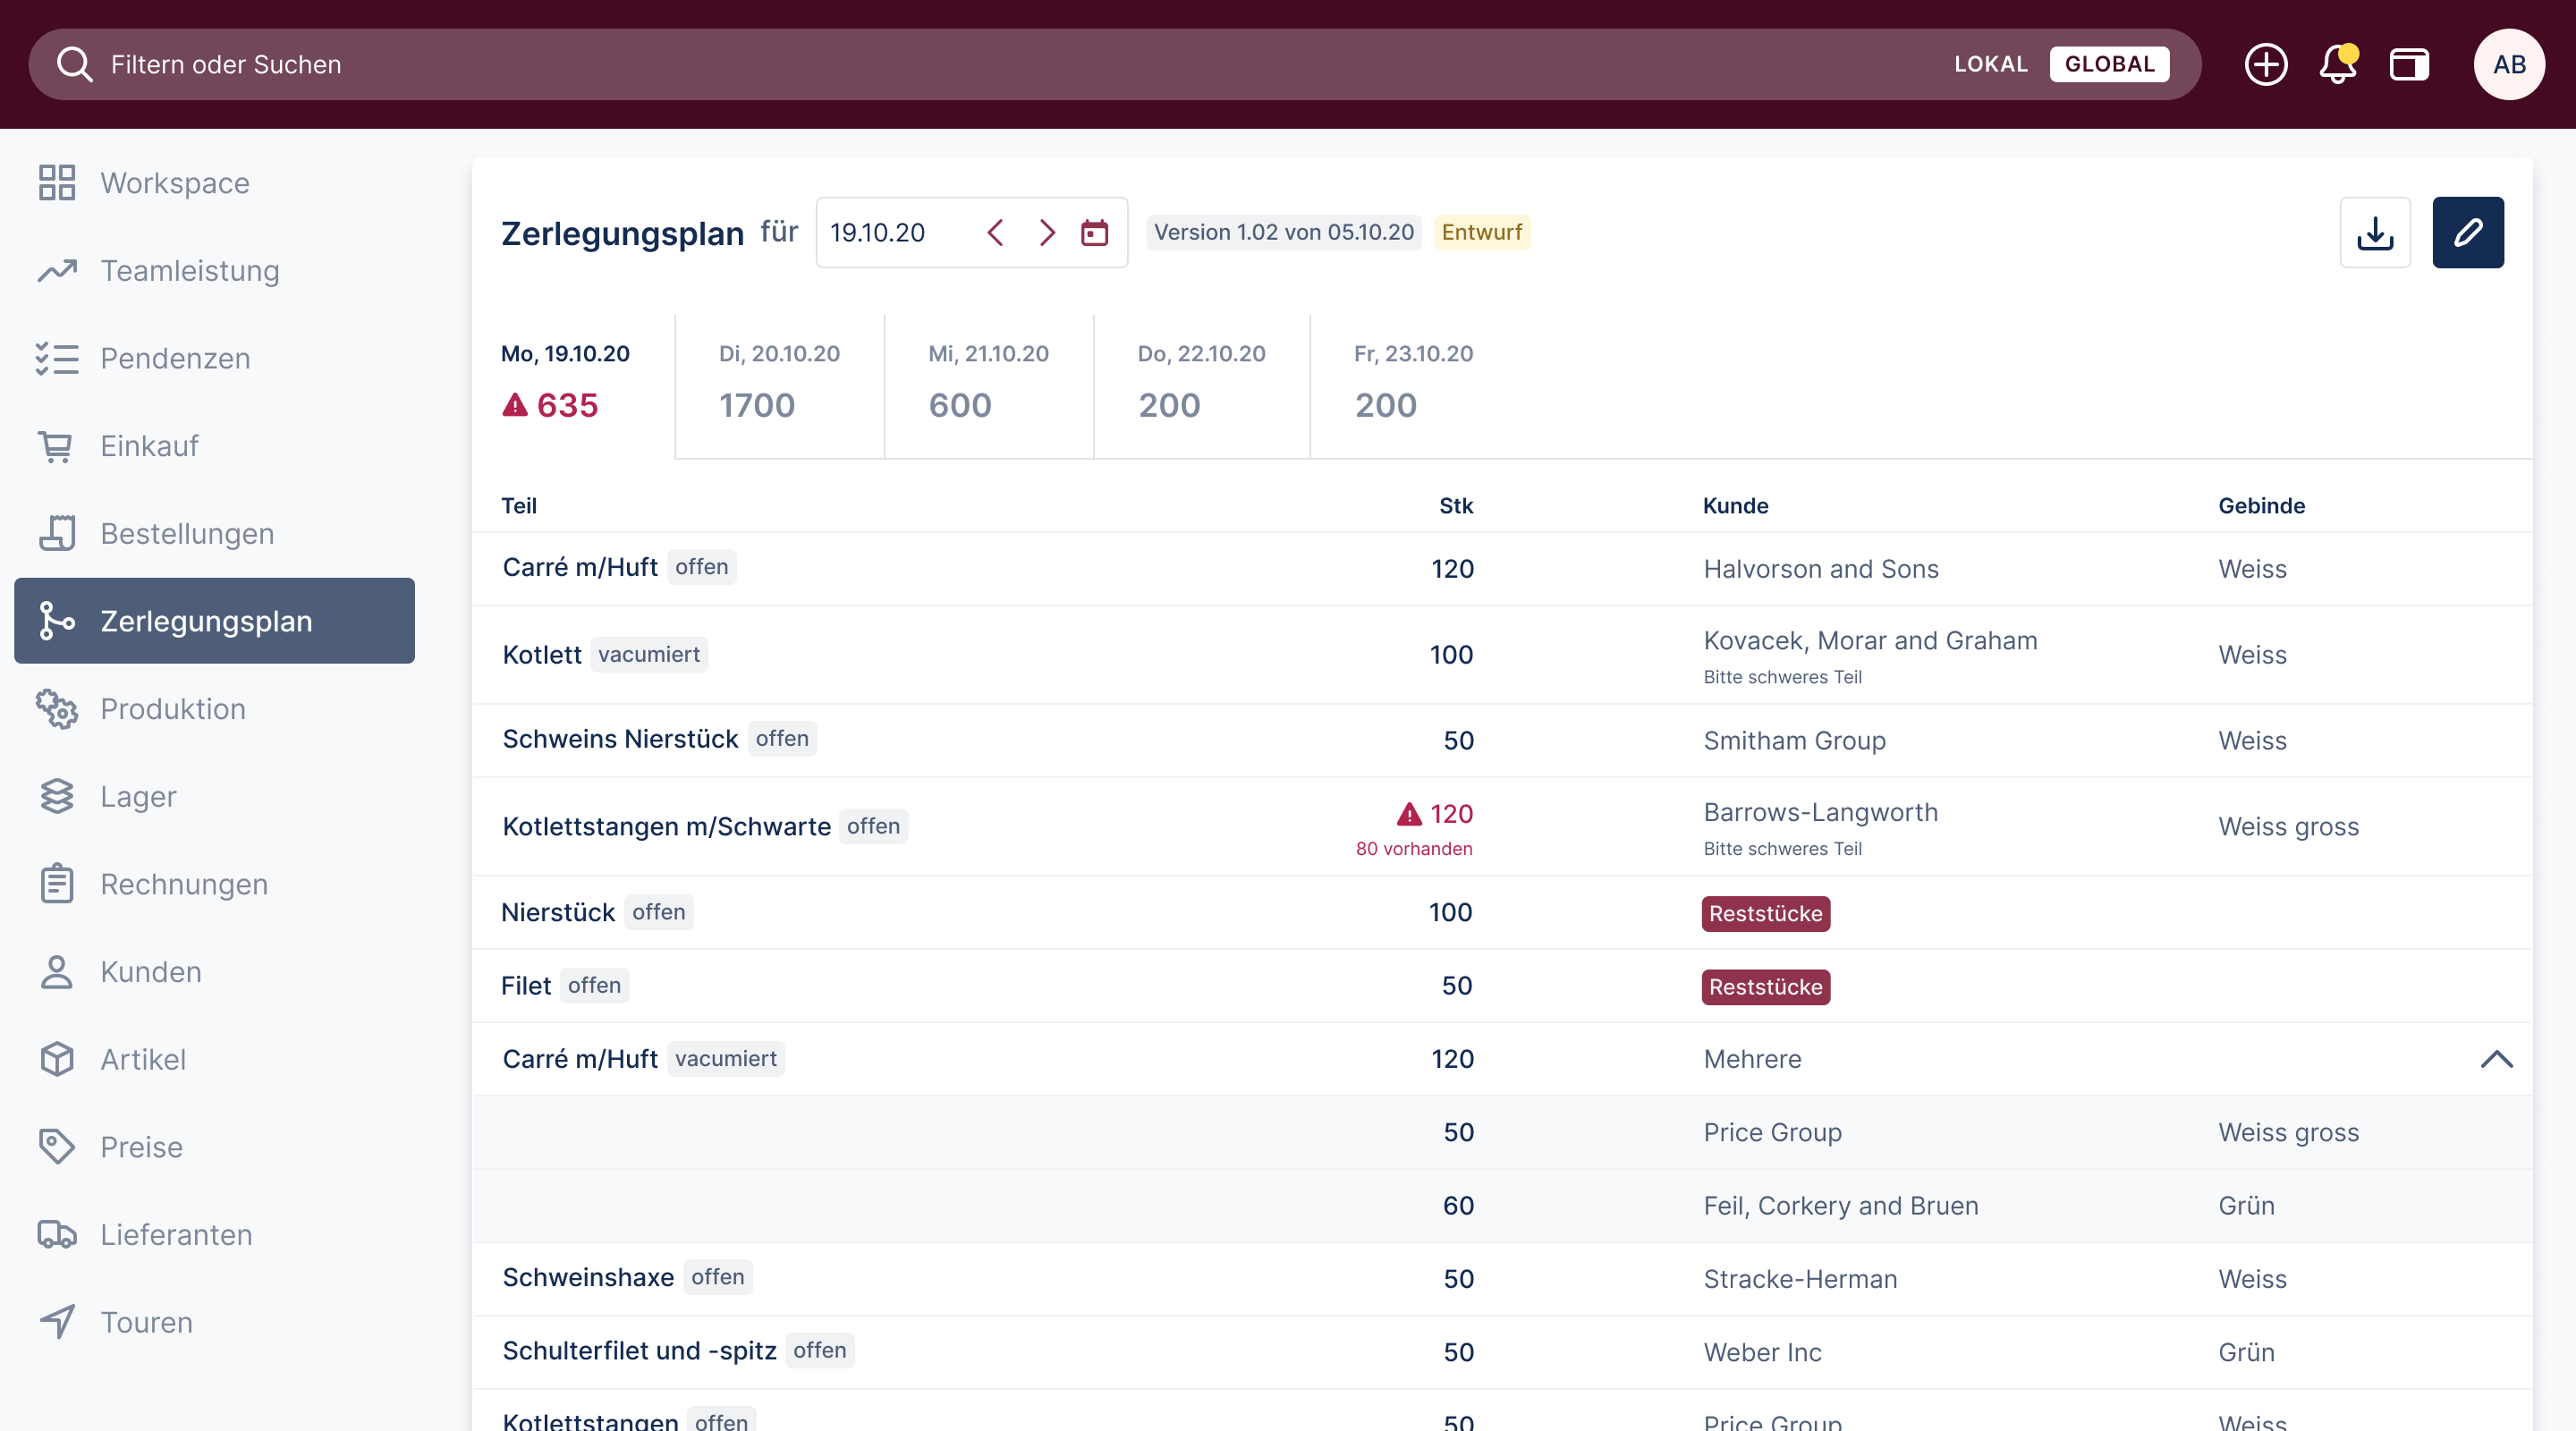Image resolution: width=2576 pixels, height=1431 pixels.
Task: Switch search scope to LOKAL
Action: point(1991,64)
